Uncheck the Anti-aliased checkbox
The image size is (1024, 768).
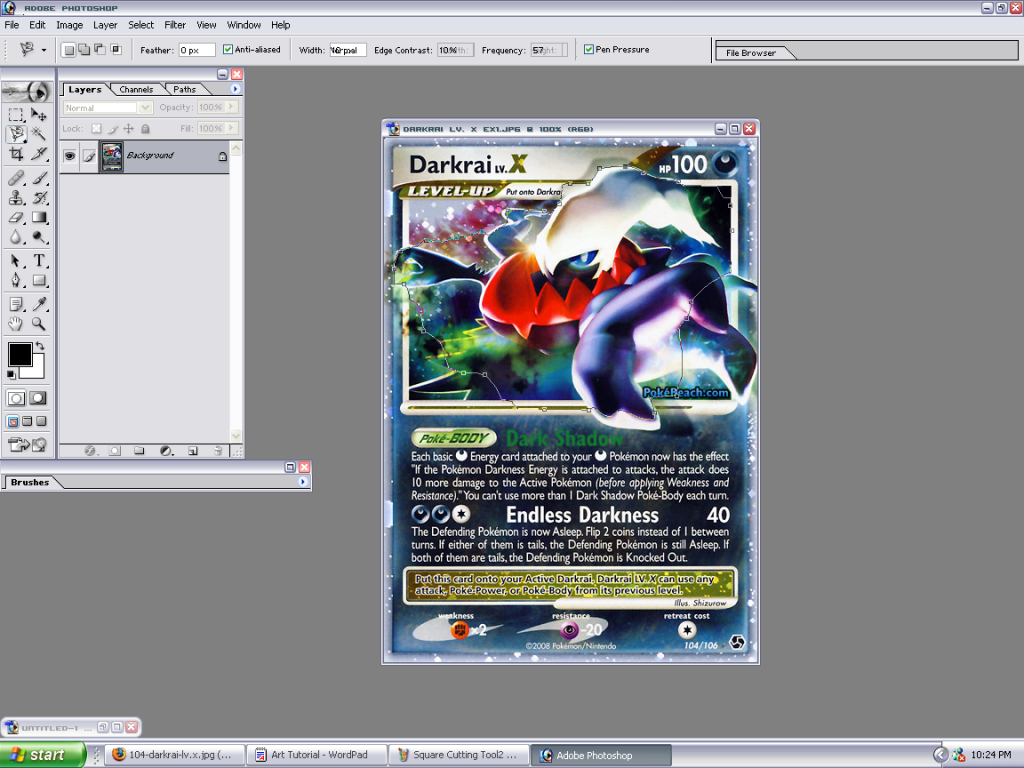(228, 50)
